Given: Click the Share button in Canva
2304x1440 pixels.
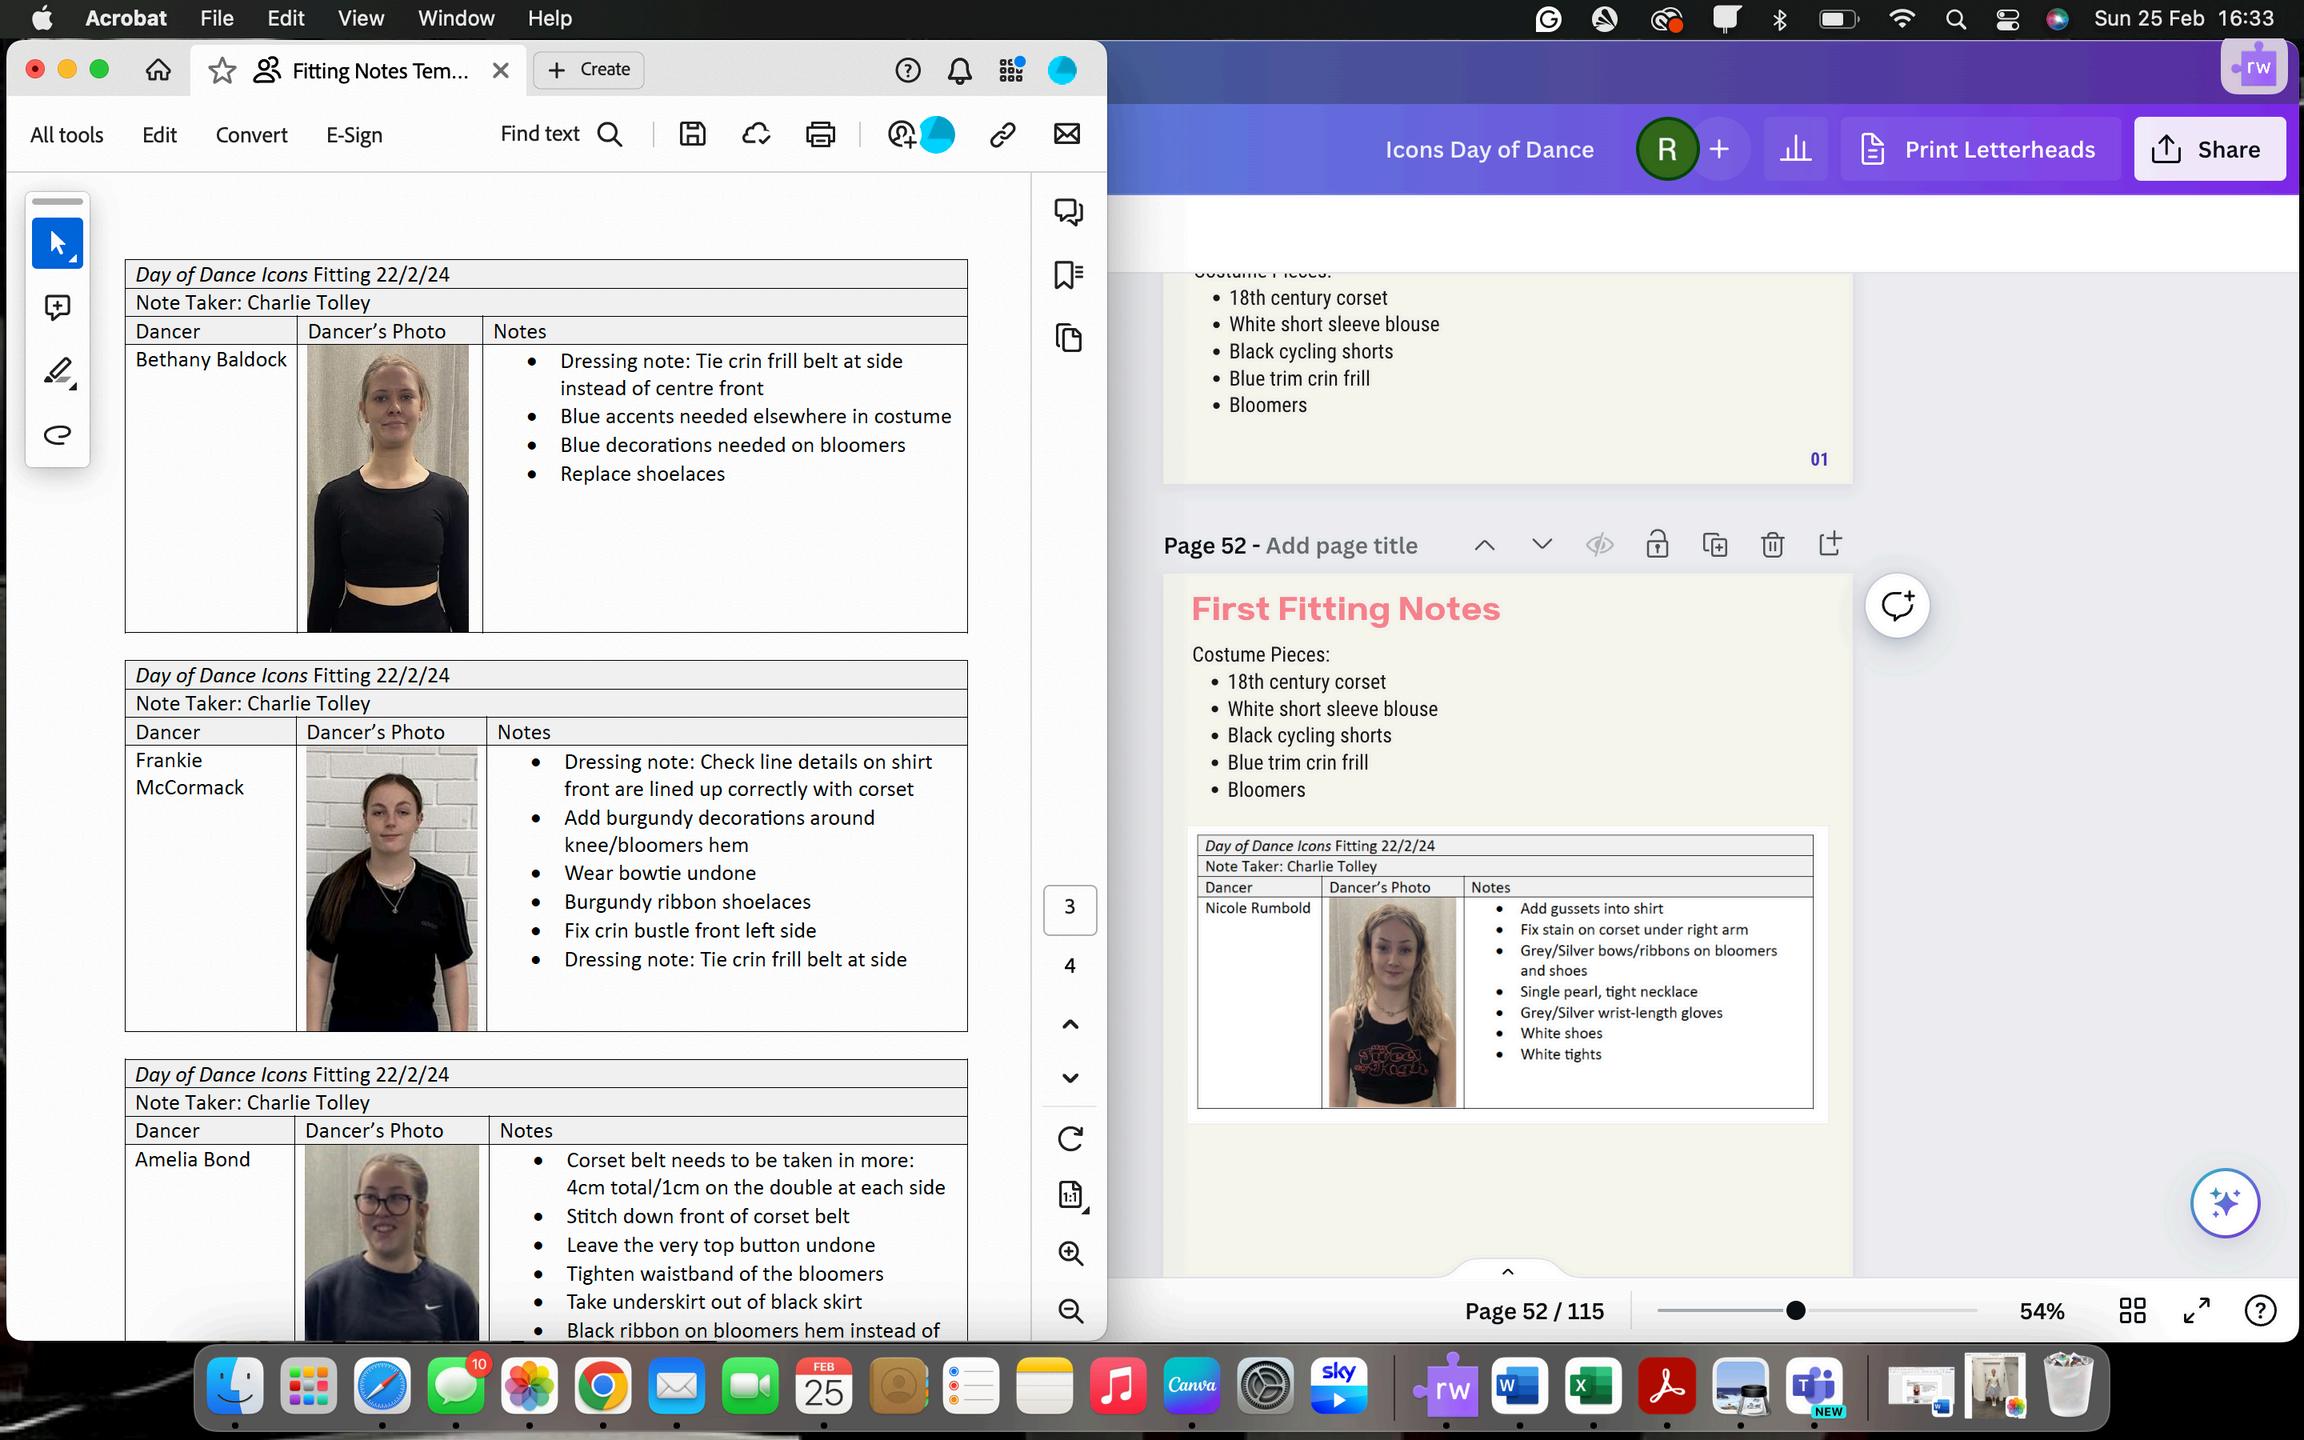Looking at the screenshot, I should (2209, 149).
